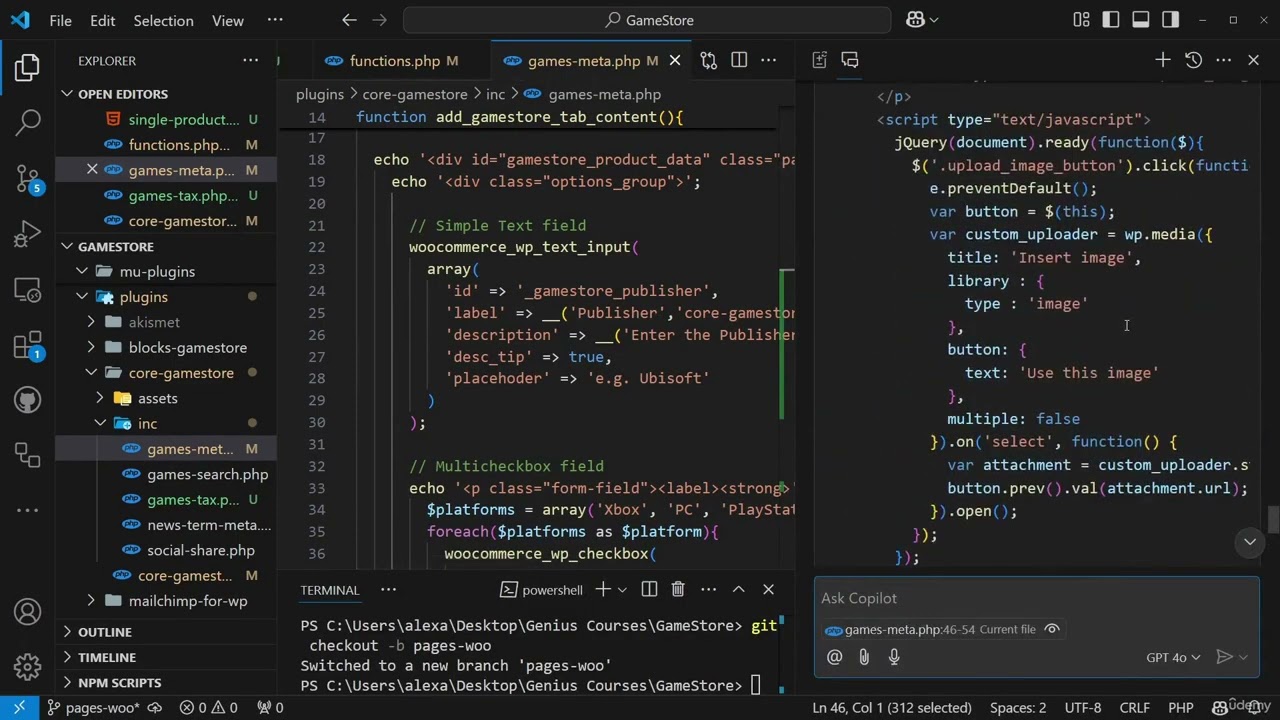Open the Copilot menu in title bar
1280x720 pixels.
pos(922,20)
